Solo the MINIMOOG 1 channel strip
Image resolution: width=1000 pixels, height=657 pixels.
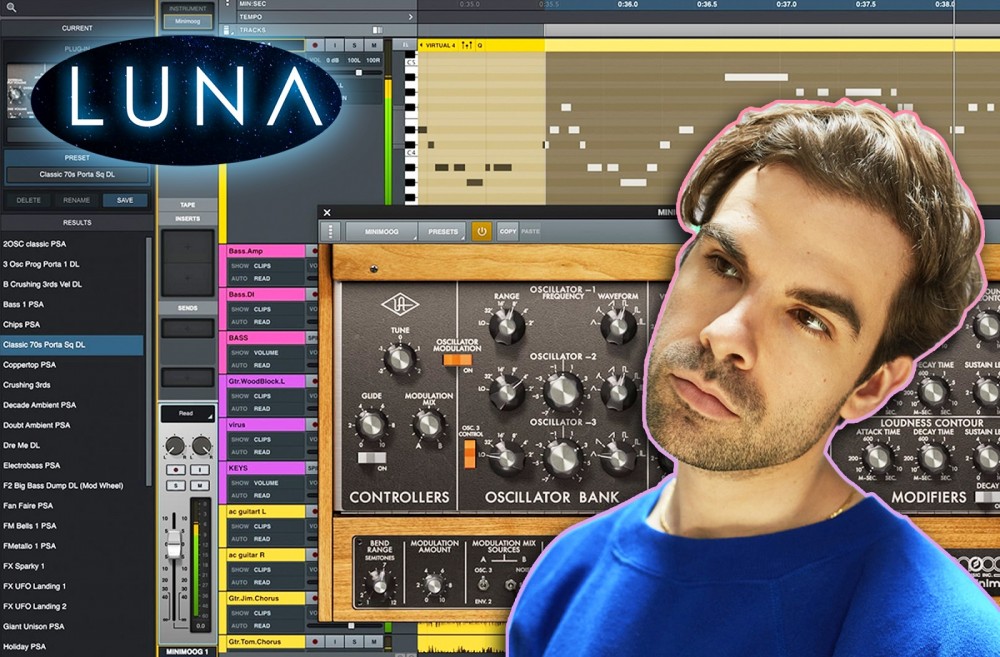click(175, 485)
